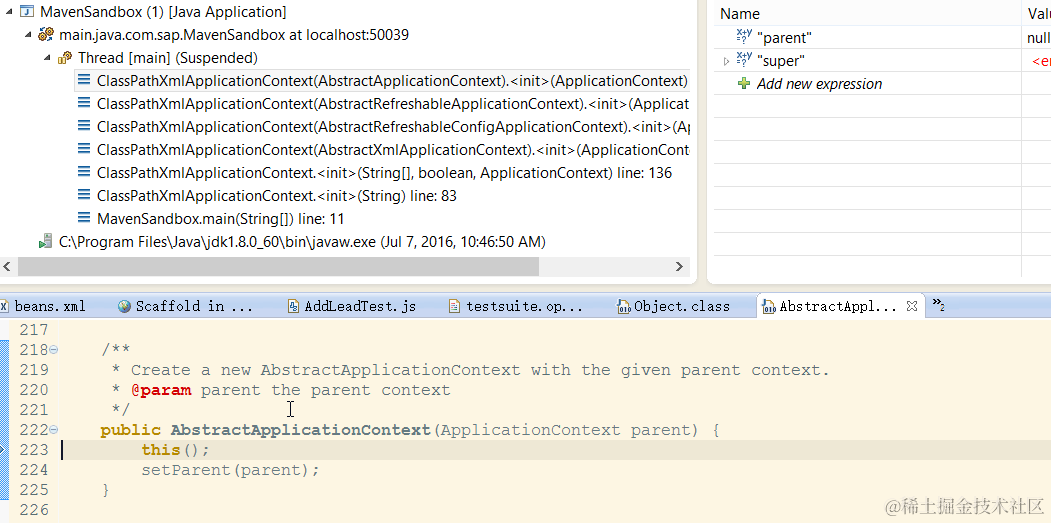
Task: Click the class file icon on Object.class tab
Action: click(623, 306)
